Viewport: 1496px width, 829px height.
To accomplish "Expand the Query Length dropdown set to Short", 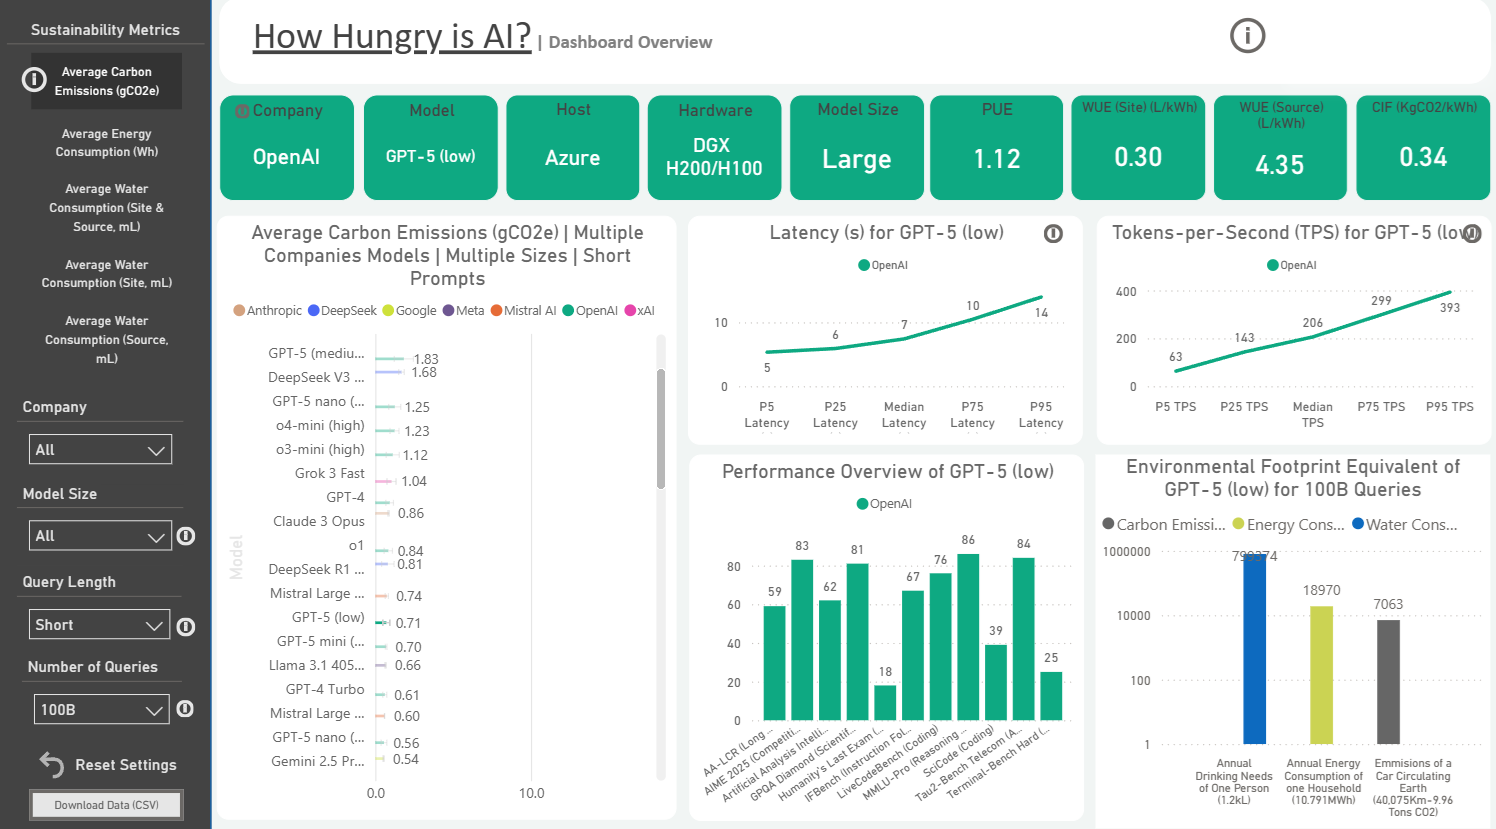I will (100, 625).
